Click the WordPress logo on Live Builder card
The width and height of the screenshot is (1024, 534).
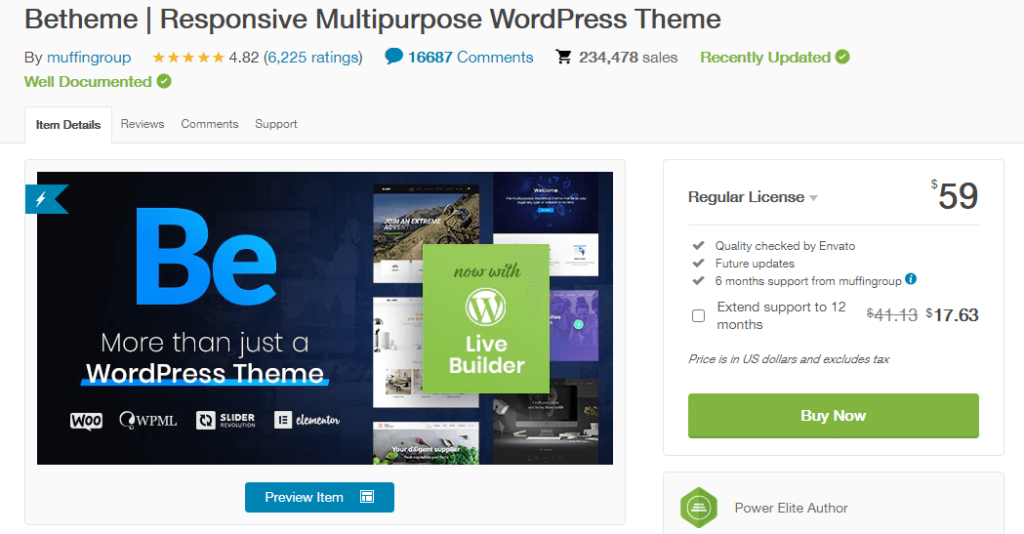pos(485,307)
